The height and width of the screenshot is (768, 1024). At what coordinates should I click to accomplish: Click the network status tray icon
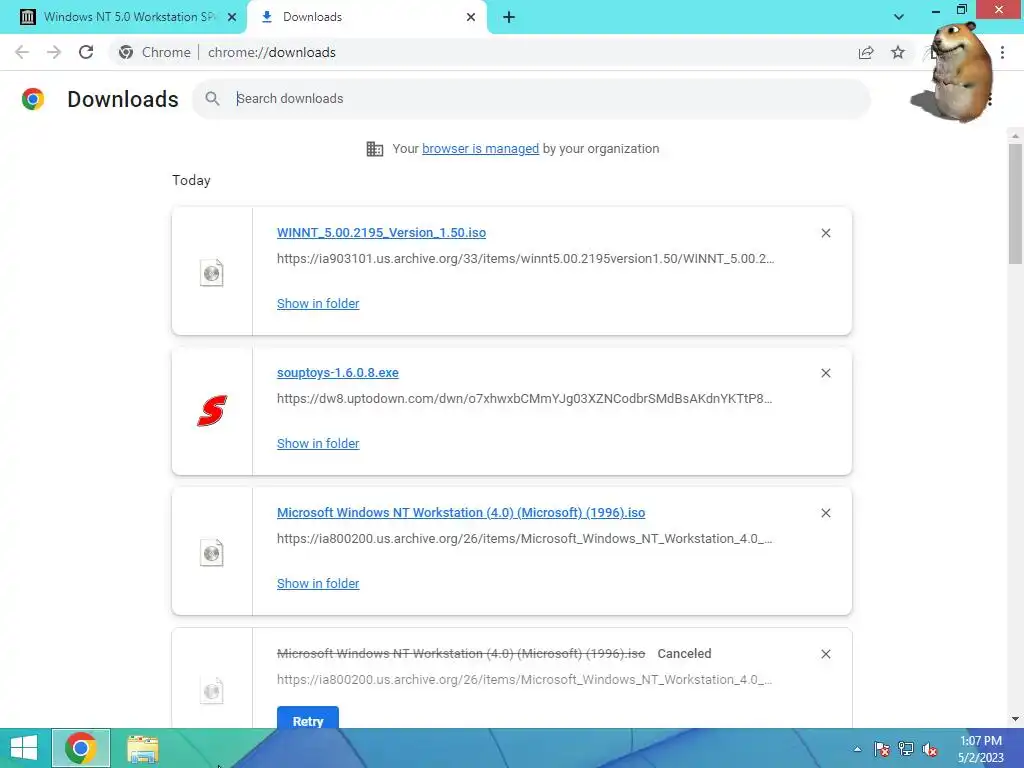906,749
